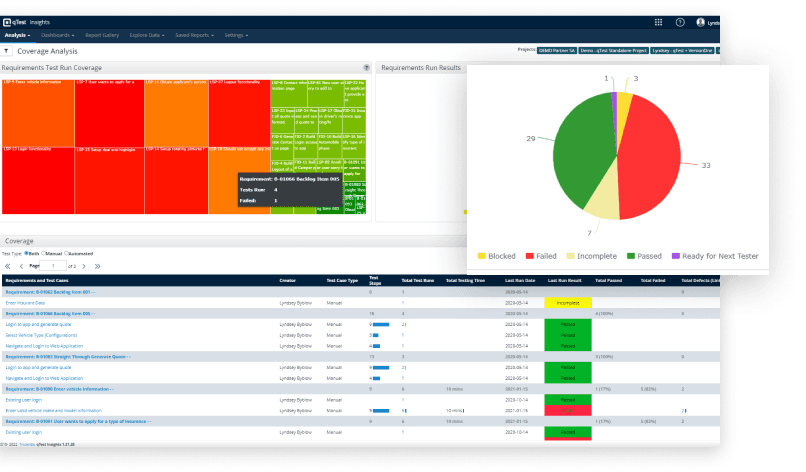The height and width of the screenshot is (472, 806).
Task: Open the apps grid launcher icon
Action: click(657, 21)
